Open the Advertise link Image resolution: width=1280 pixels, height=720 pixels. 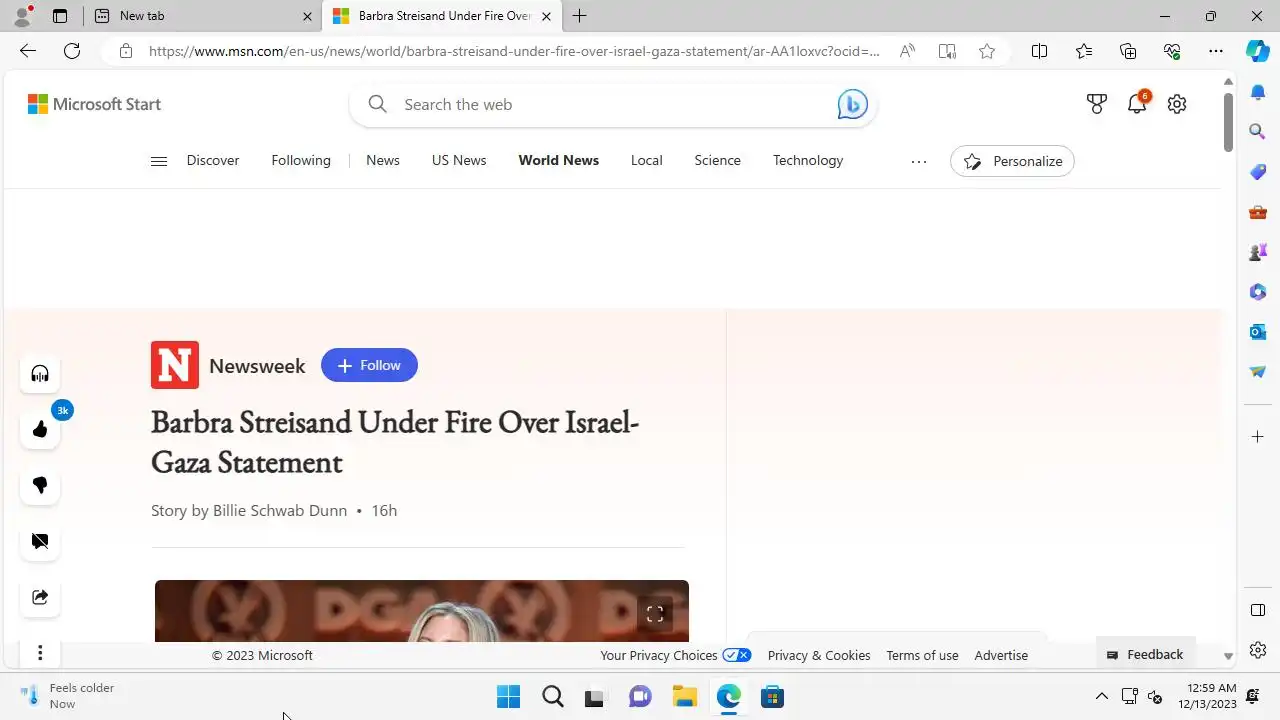click(x=1001, y=655)
